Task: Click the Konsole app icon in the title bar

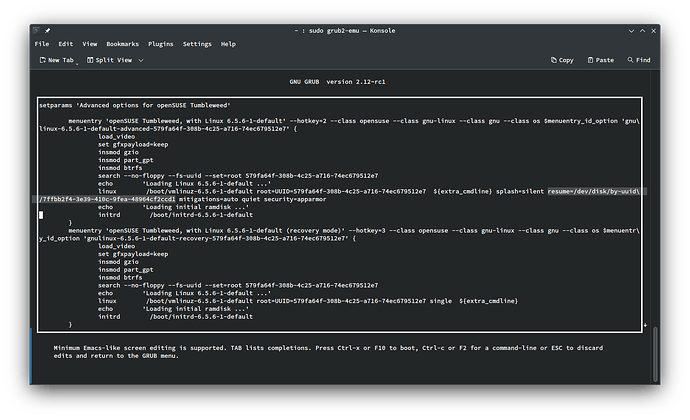Action: pos(37,30)
